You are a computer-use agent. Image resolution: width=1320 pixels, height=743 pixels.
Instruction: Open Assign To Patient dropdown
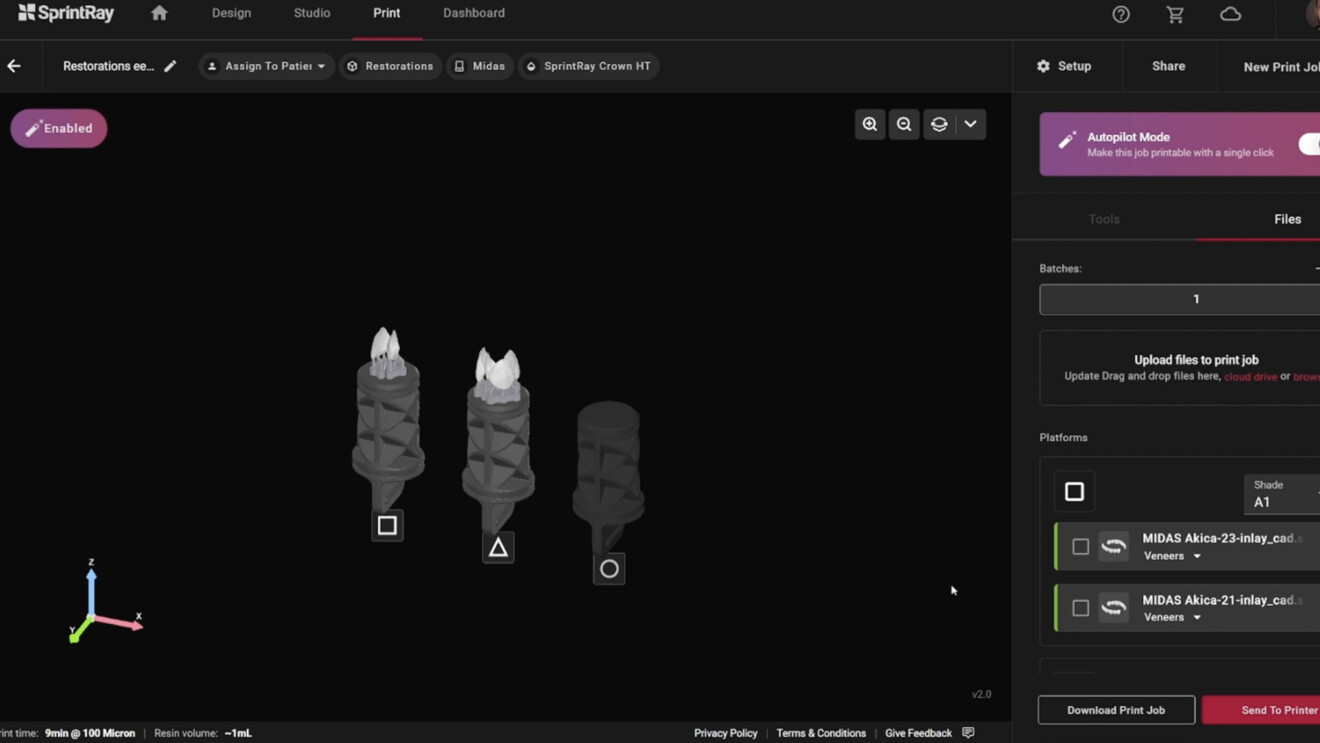[267, 66]
